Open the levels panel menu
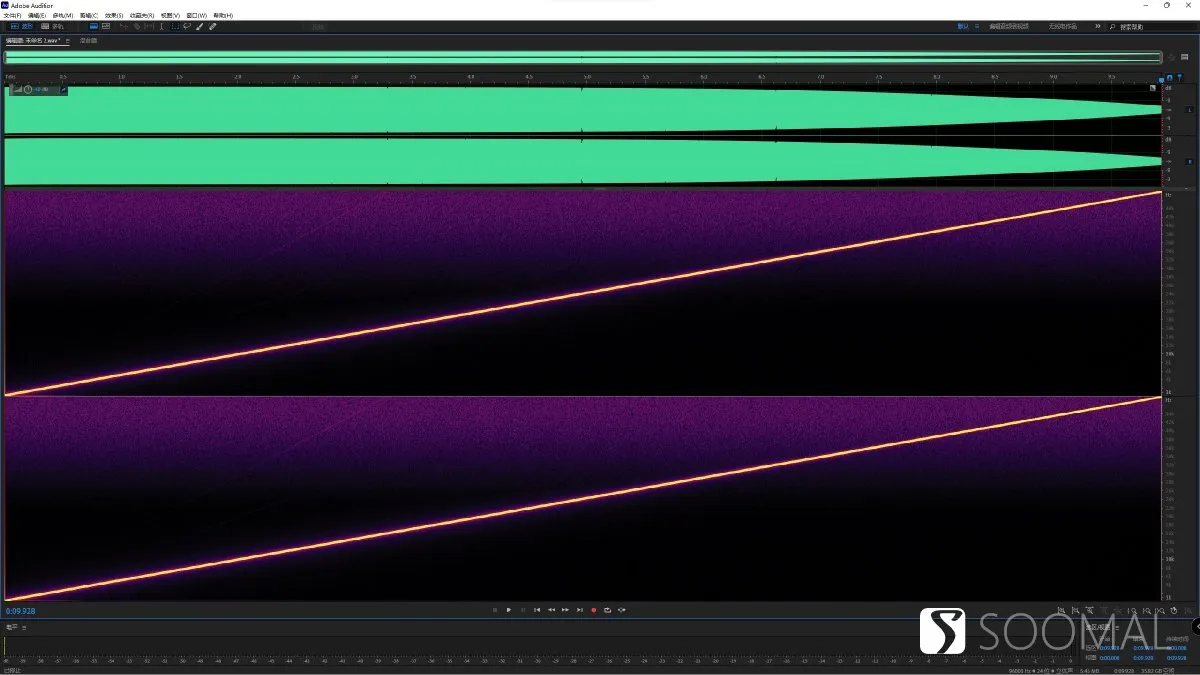This screenshot has width=1200, height=675. point(25,627)
